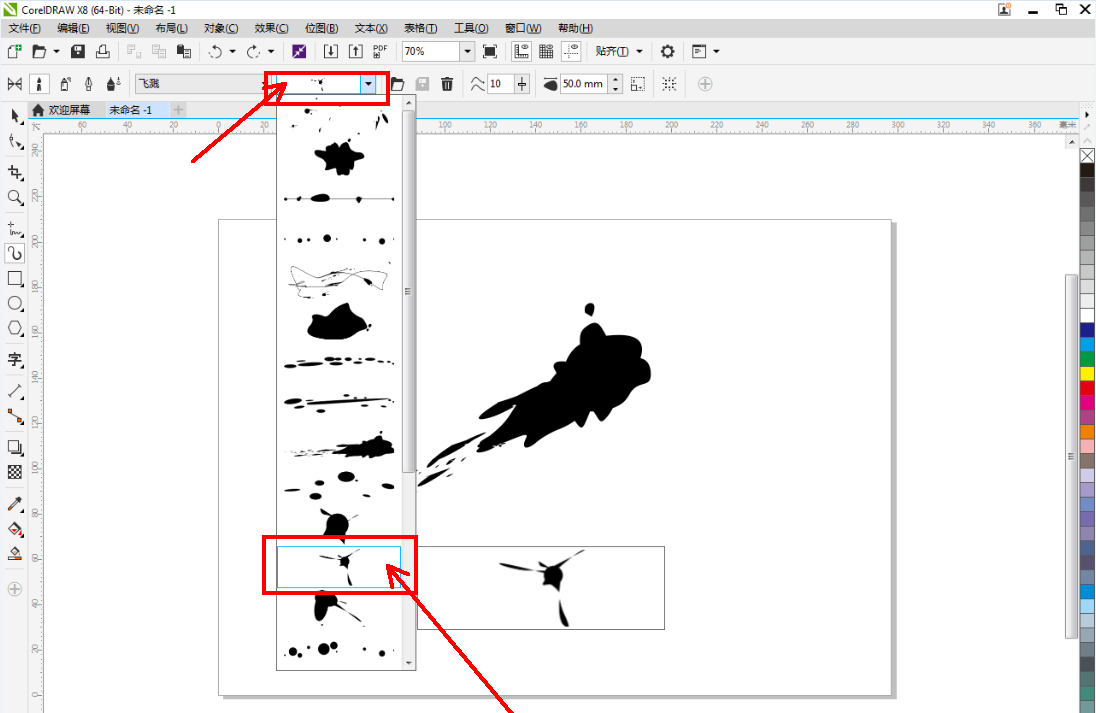The width and height of the screenshot is (1096, 713).
Task: Switch to the 欢迎屏幕 tab
Action: click(x=68, y=110)
